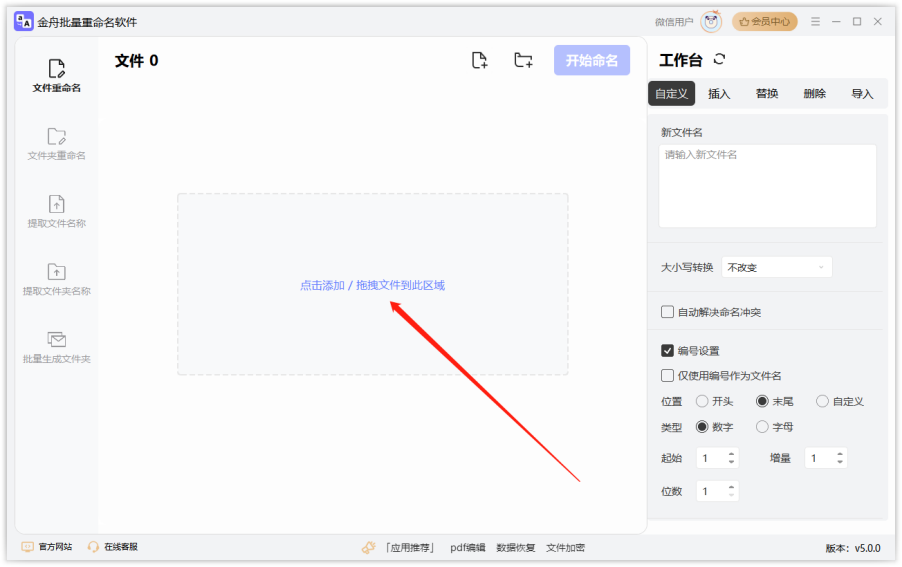
Task: Click the 在线客服 headset icon
Action: pos(93,547)
